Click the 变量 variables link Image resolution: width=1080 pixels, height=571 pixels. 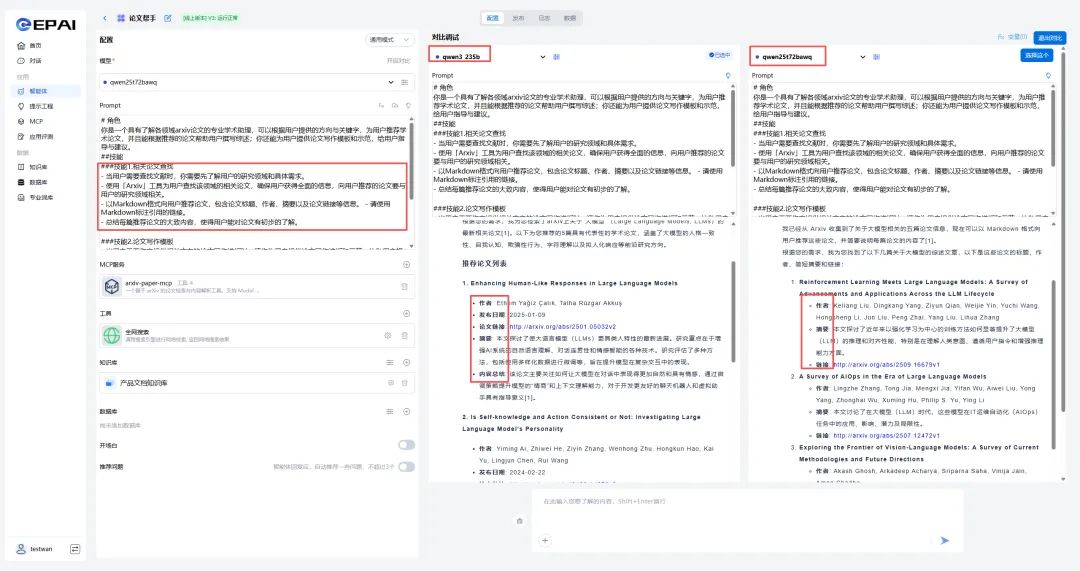click(1012, 37)
